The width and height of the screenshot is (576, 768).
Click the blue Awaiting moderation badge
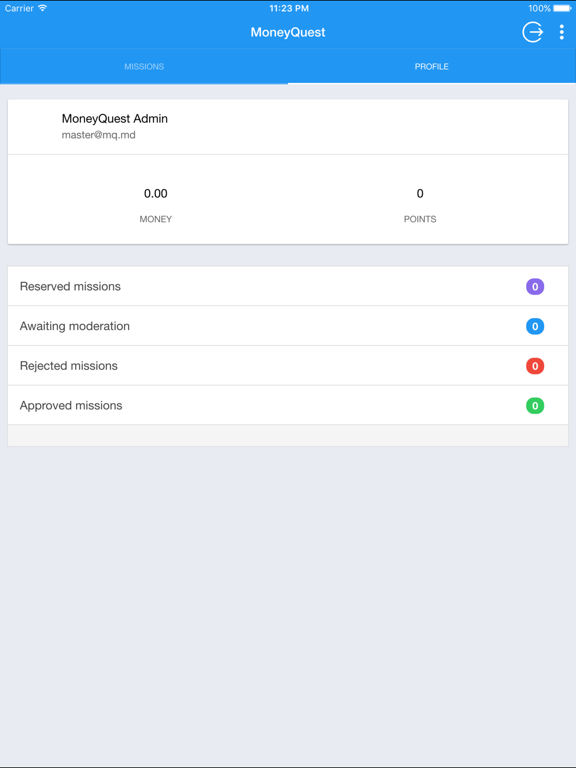(x=535, y=326)
